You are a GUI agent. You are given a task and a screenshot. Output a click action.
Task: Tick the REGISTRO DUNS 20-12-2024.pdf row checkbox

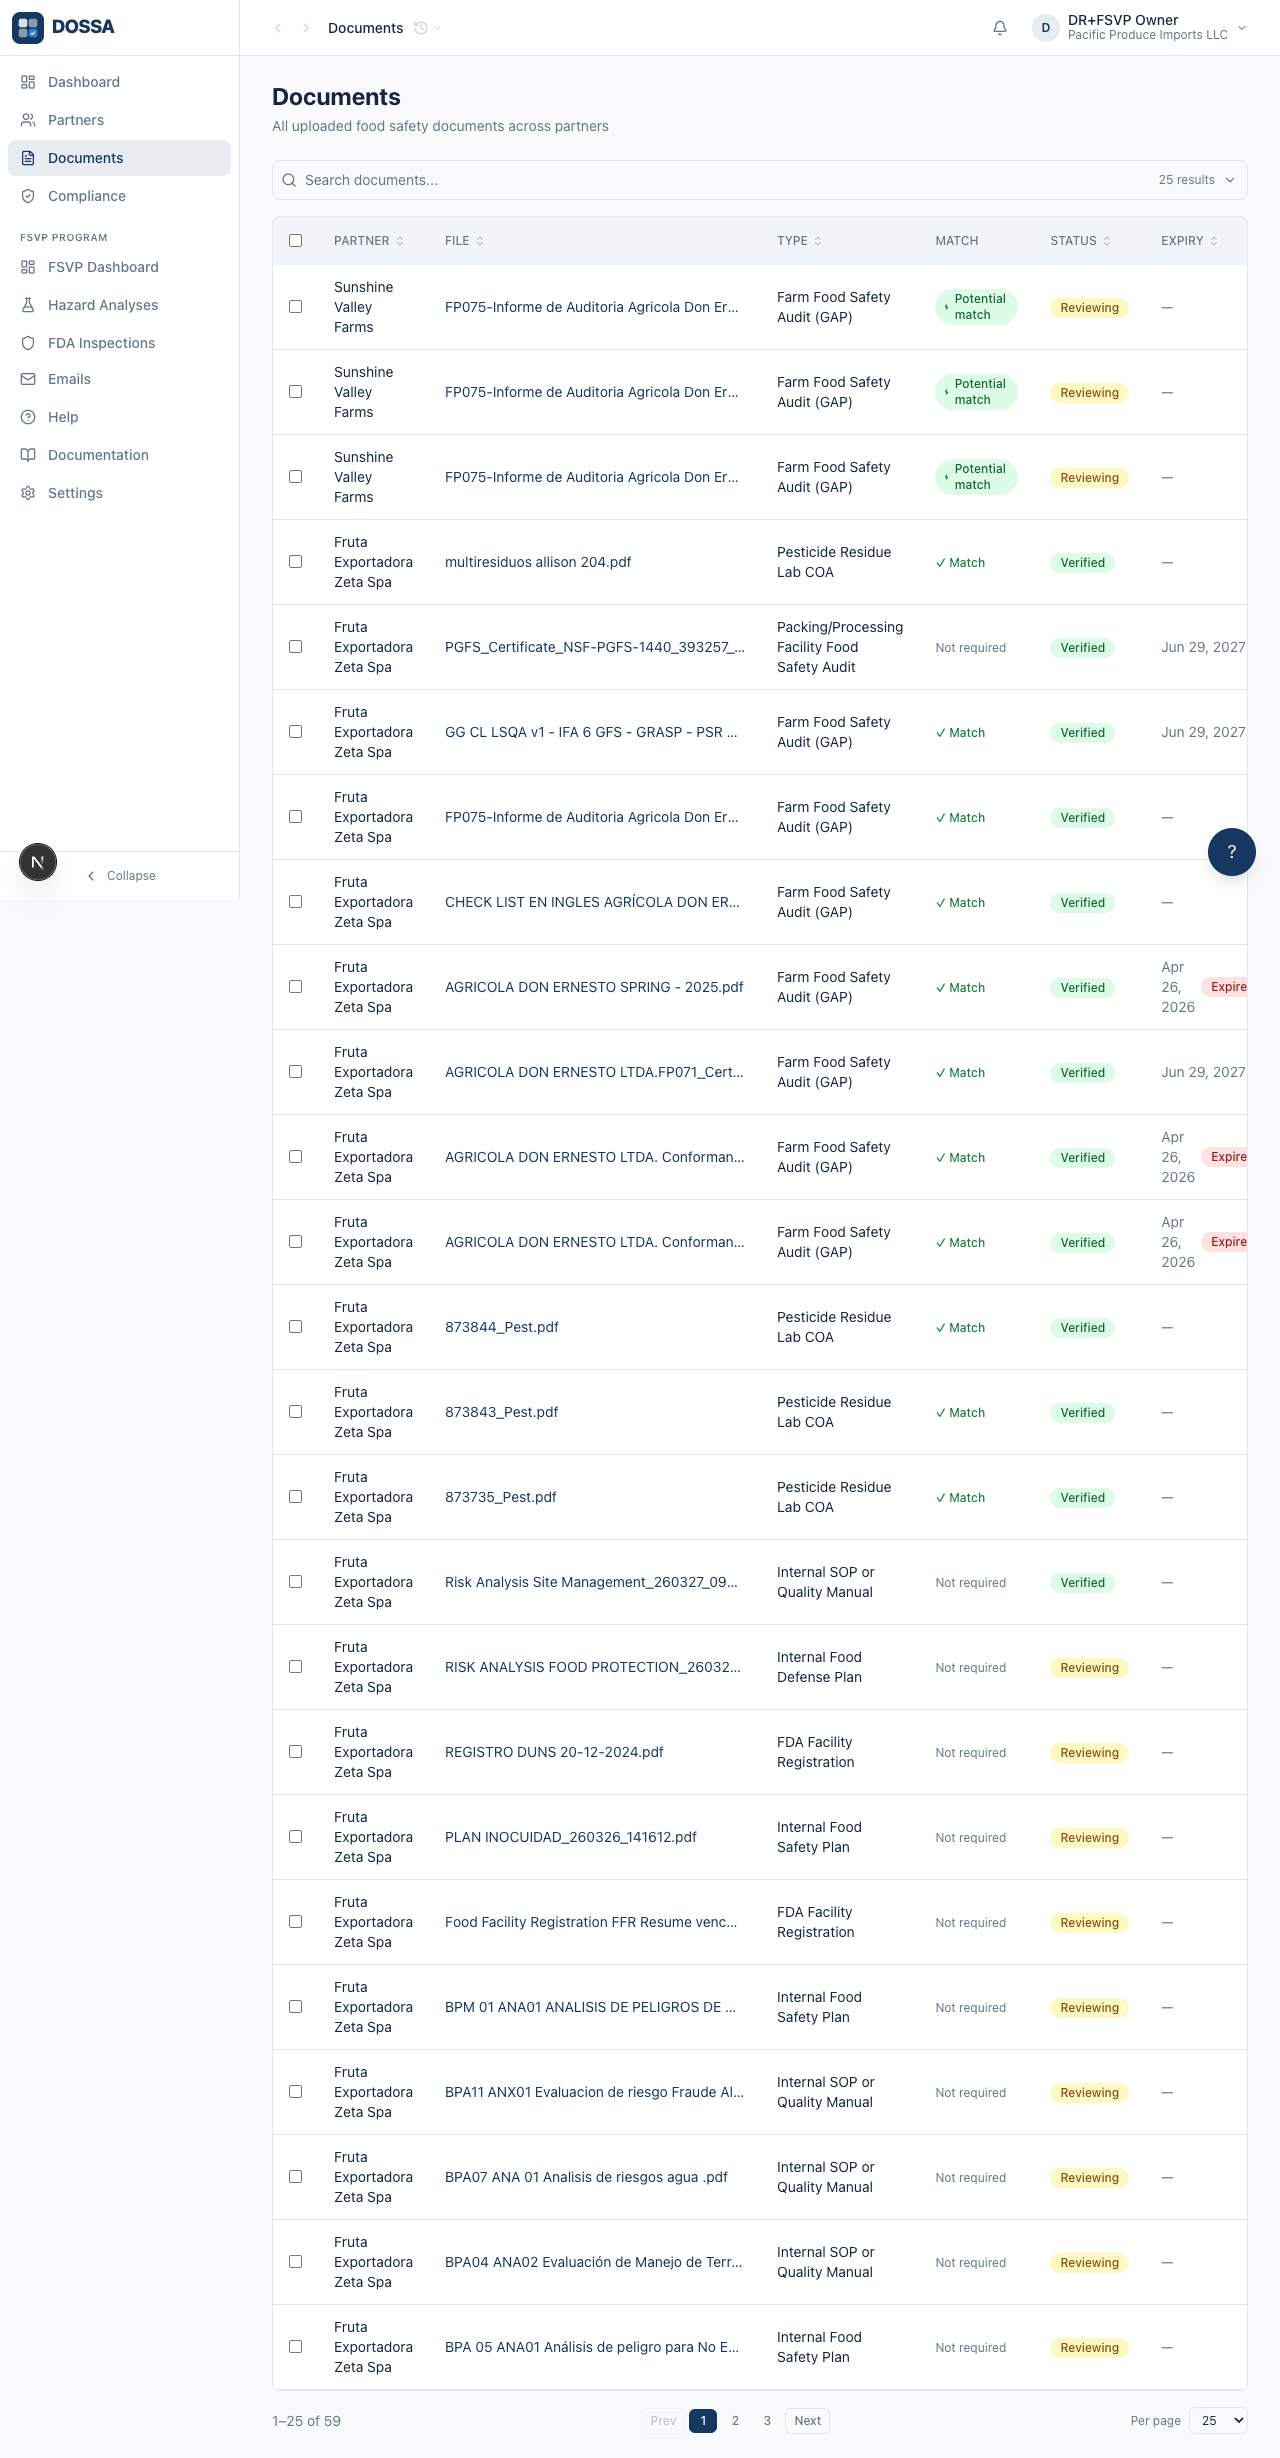click(295, 1752)
